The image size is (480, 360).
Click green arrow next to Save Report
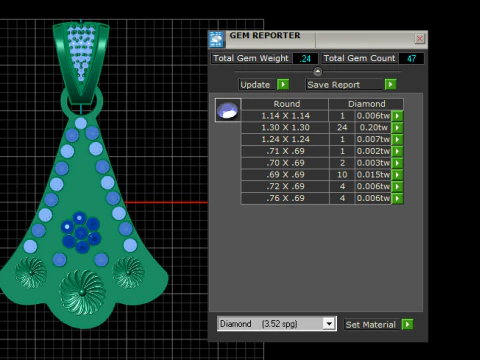[x=390, y=84]
